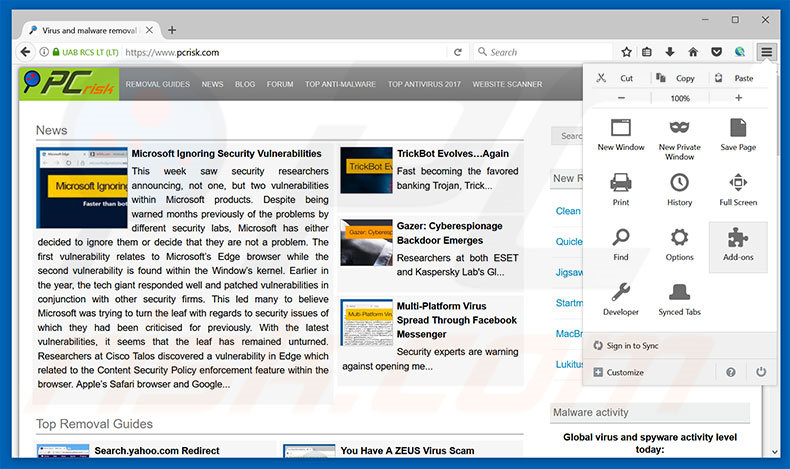Viewport: 790px width, 469px height.
Task: Open the Pocket icon in toolbar
Action: tap(716, 52)
